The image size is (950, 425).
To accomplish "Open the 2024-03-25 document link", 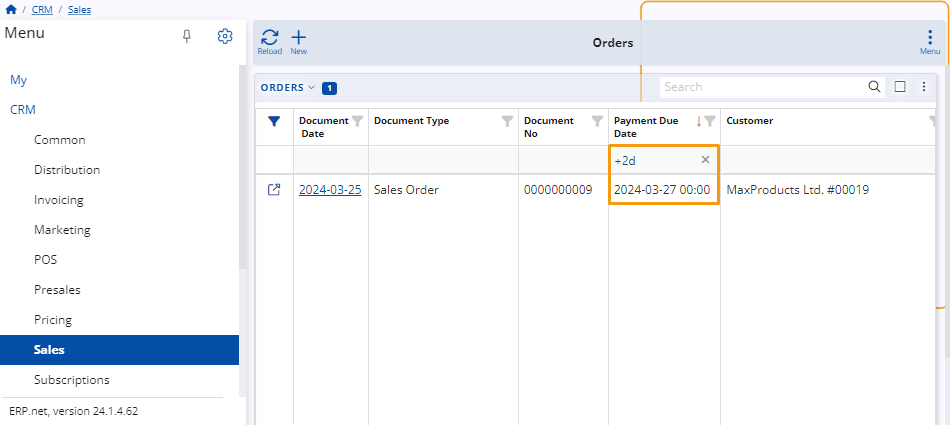I will [x=330, y=190].
